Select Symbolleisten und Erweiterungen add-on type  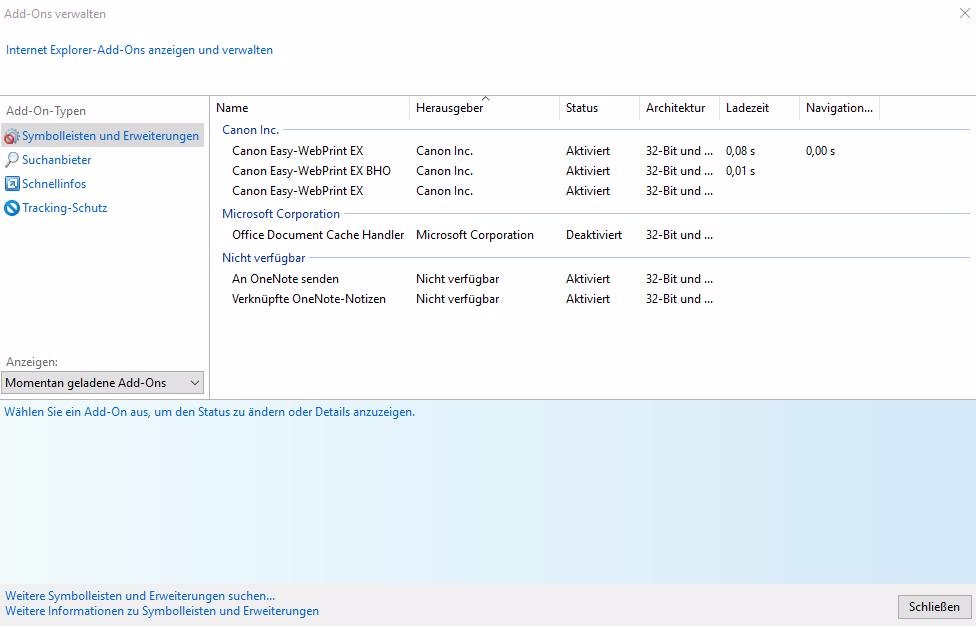(103, 136)
